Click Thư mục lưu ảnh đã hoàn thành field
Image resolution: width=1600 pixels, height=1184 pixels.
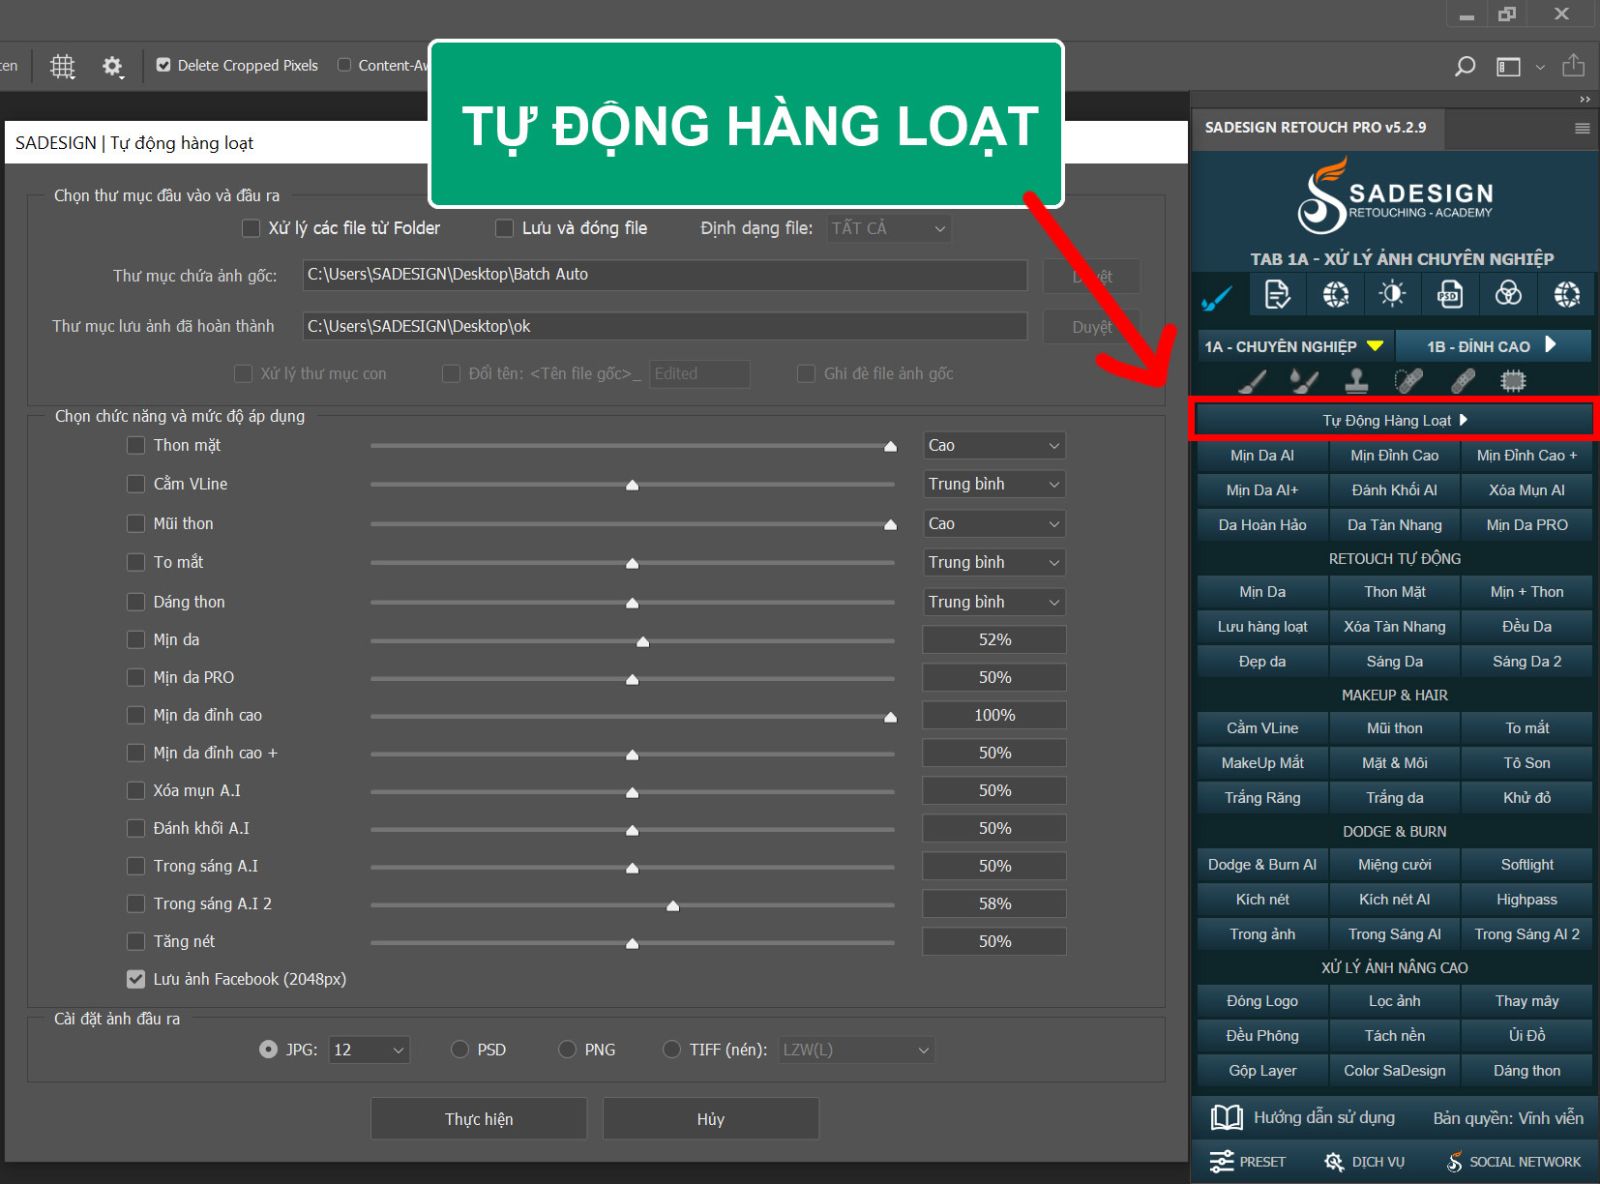point(665,326)
